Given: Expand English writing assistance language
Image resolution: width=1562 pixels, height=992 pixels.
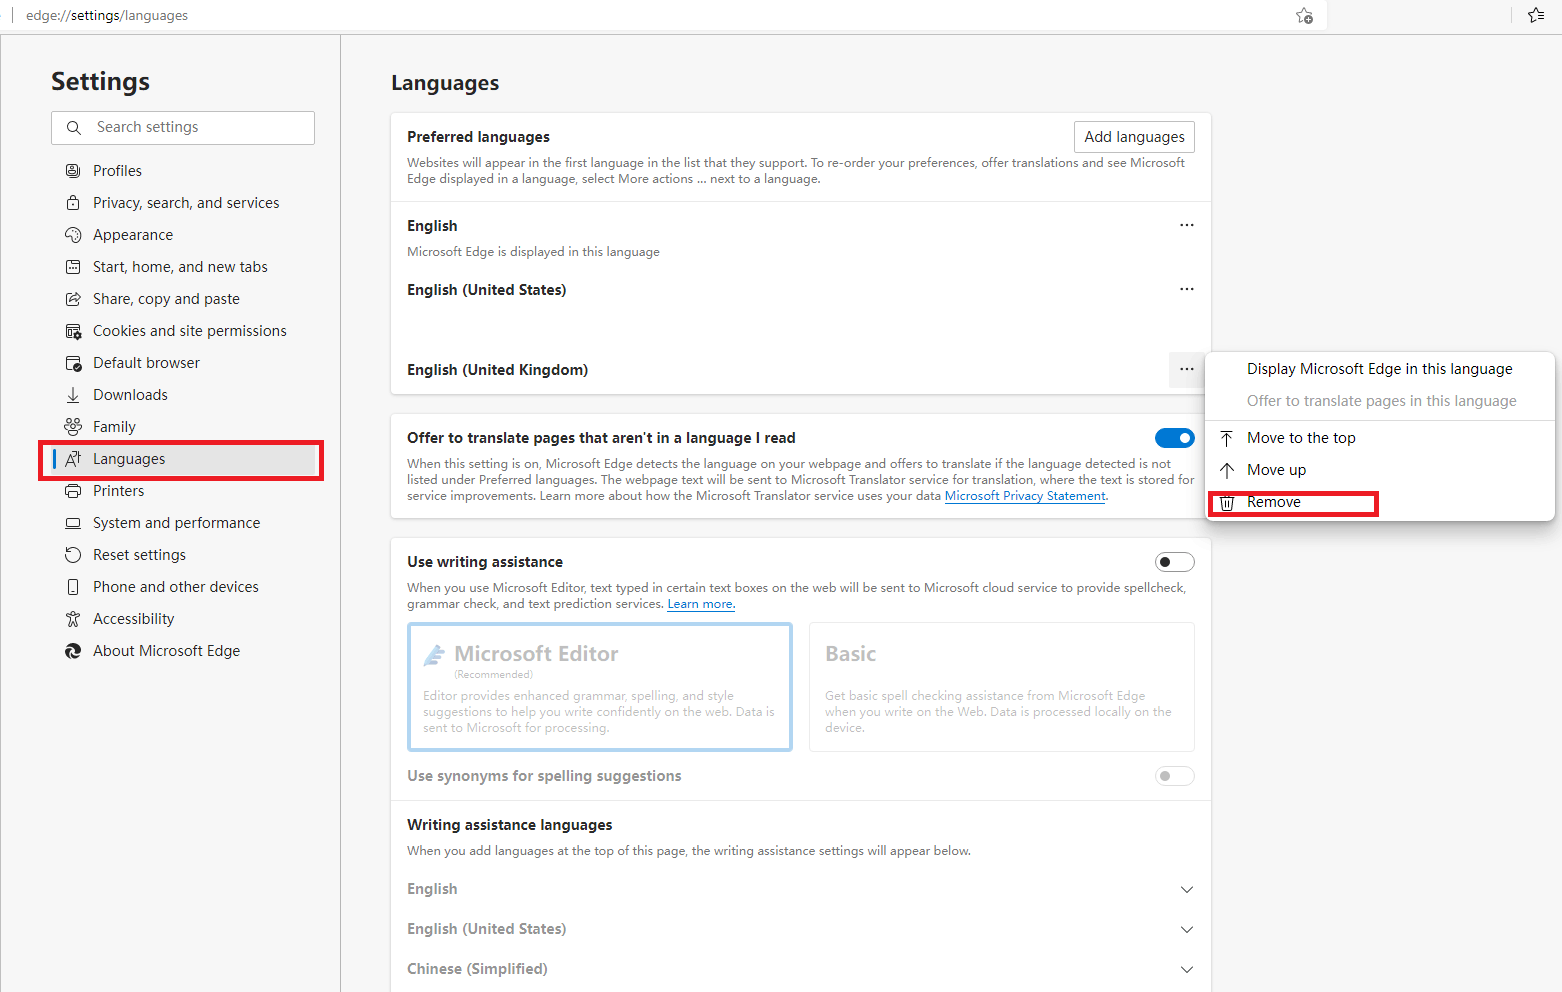Looking at the screenshot, I should click(x=1187, y=890).
